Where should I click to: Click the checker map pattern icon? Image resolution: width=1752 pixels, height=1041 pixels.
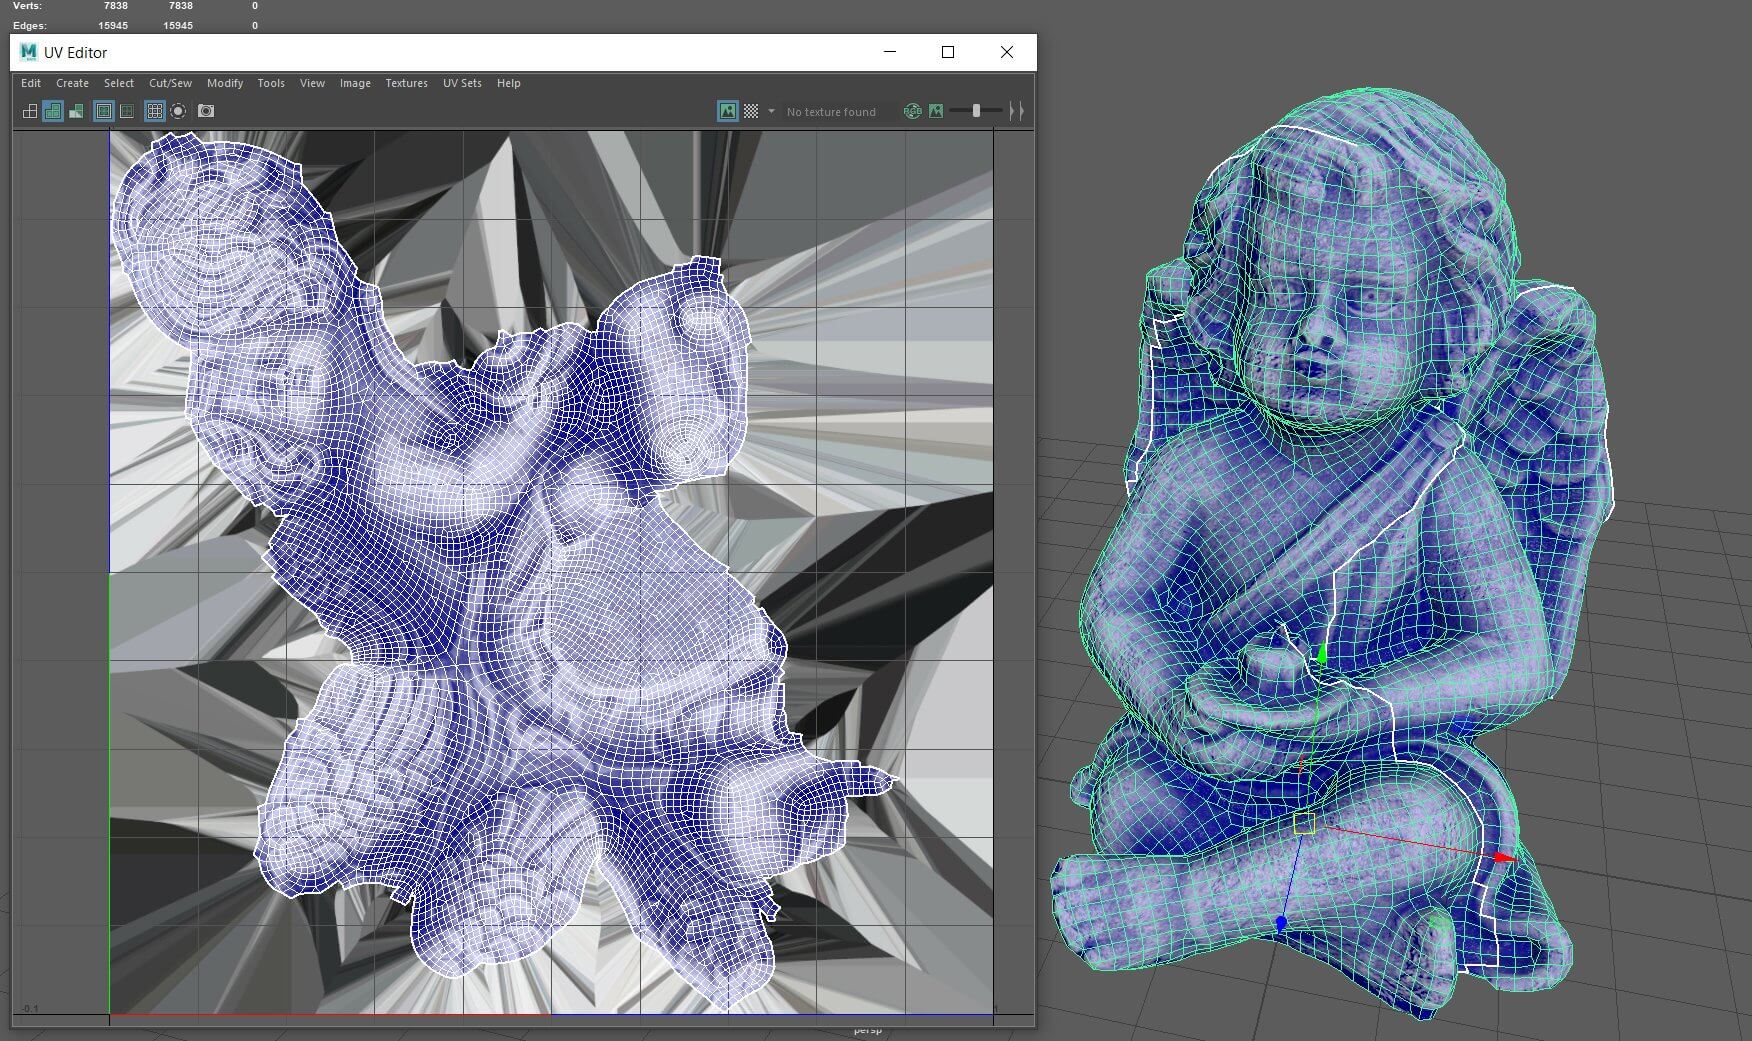coord(751,111)
